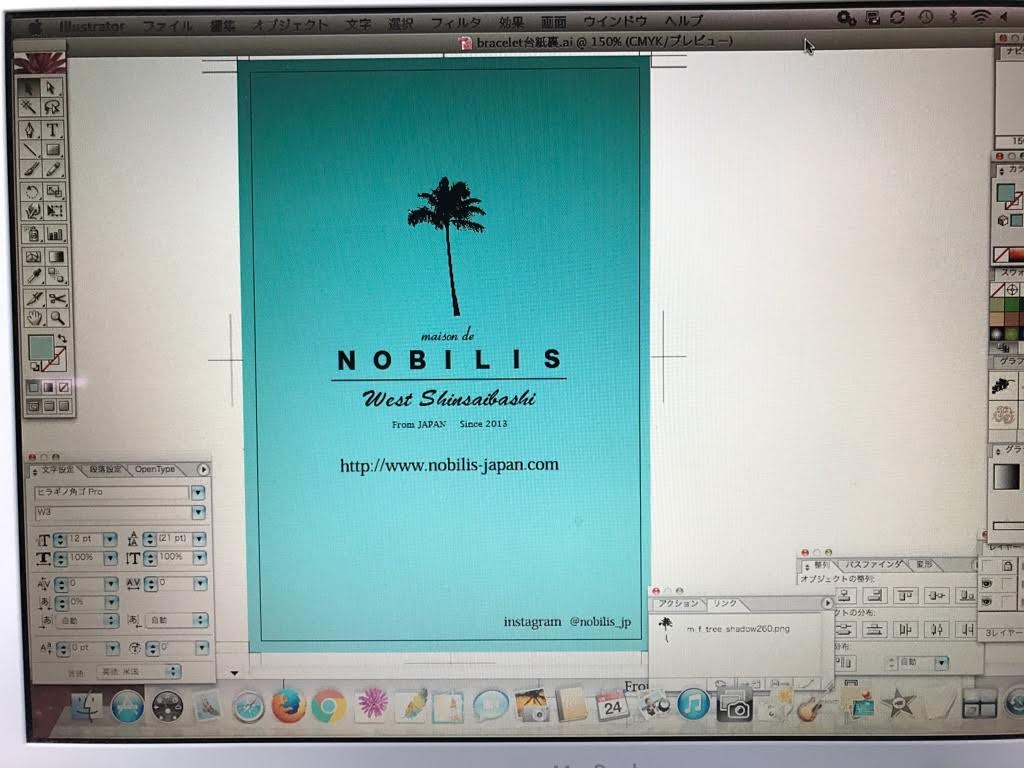Select the Scissors tool
1024x768 pixels.
click(57, 298)
